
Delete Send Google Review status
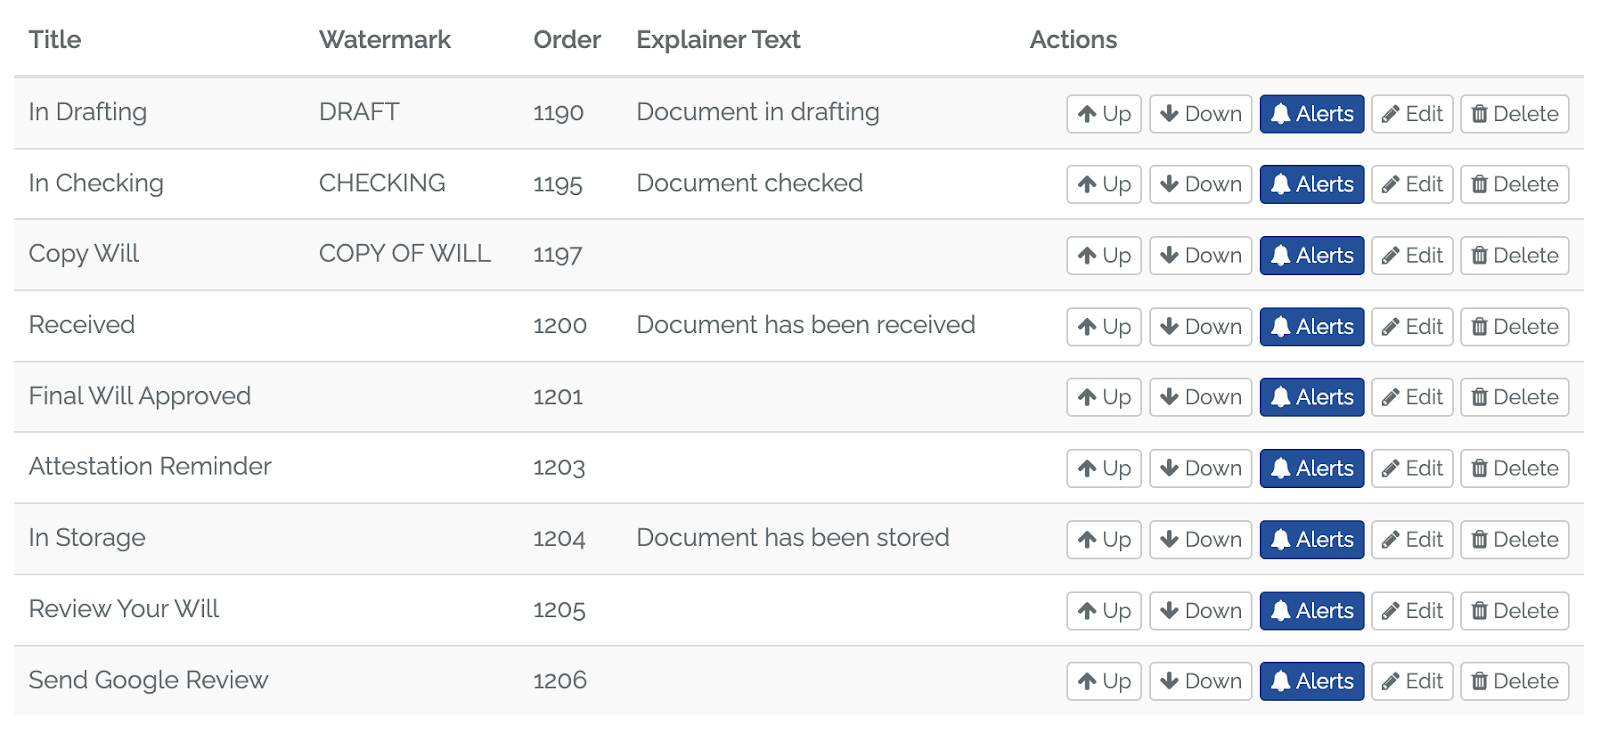[1514, 681]
